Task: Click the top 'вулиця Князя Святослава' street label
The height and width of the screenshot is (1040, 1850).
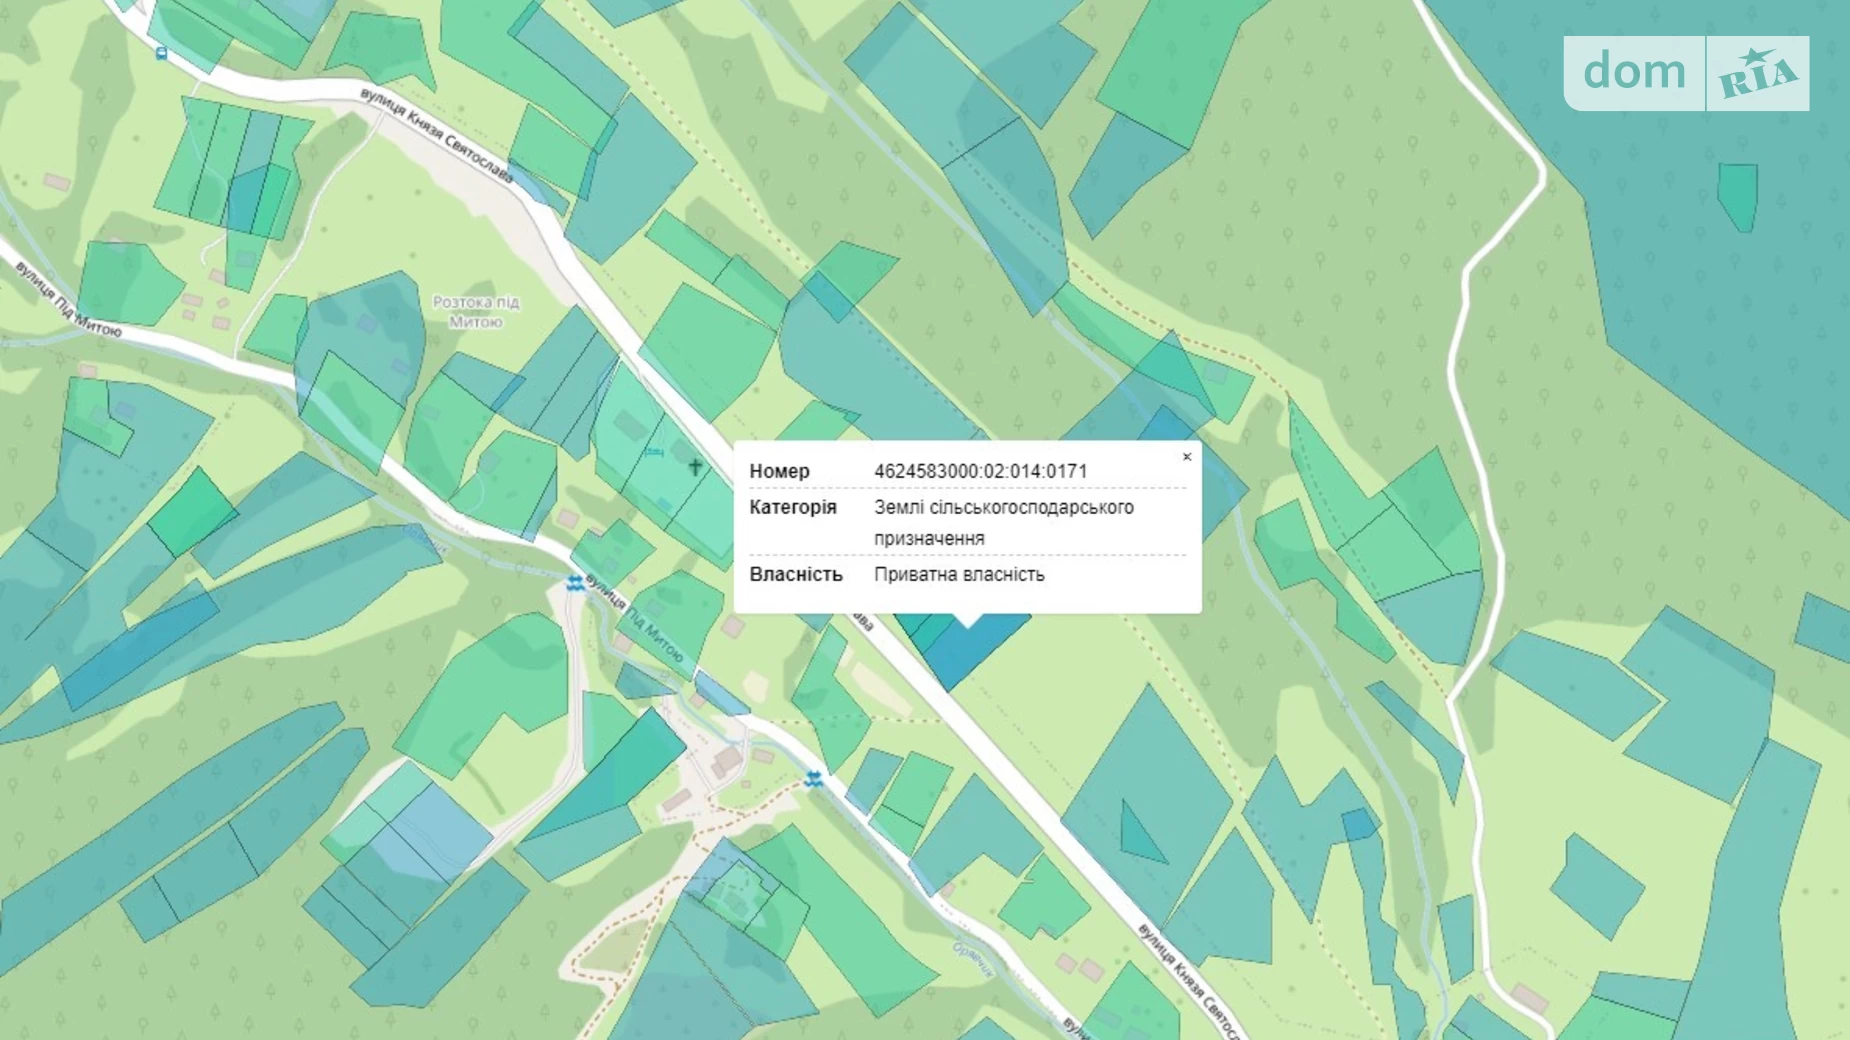Action: [437, 136]
